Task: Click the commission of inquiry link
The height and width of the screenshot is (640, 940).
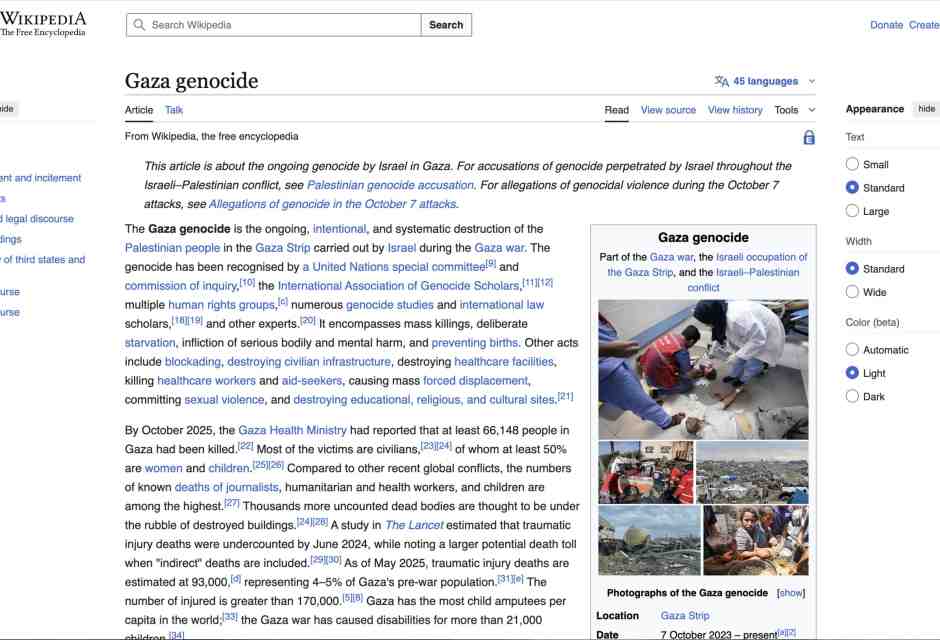Action: (181, 286)
